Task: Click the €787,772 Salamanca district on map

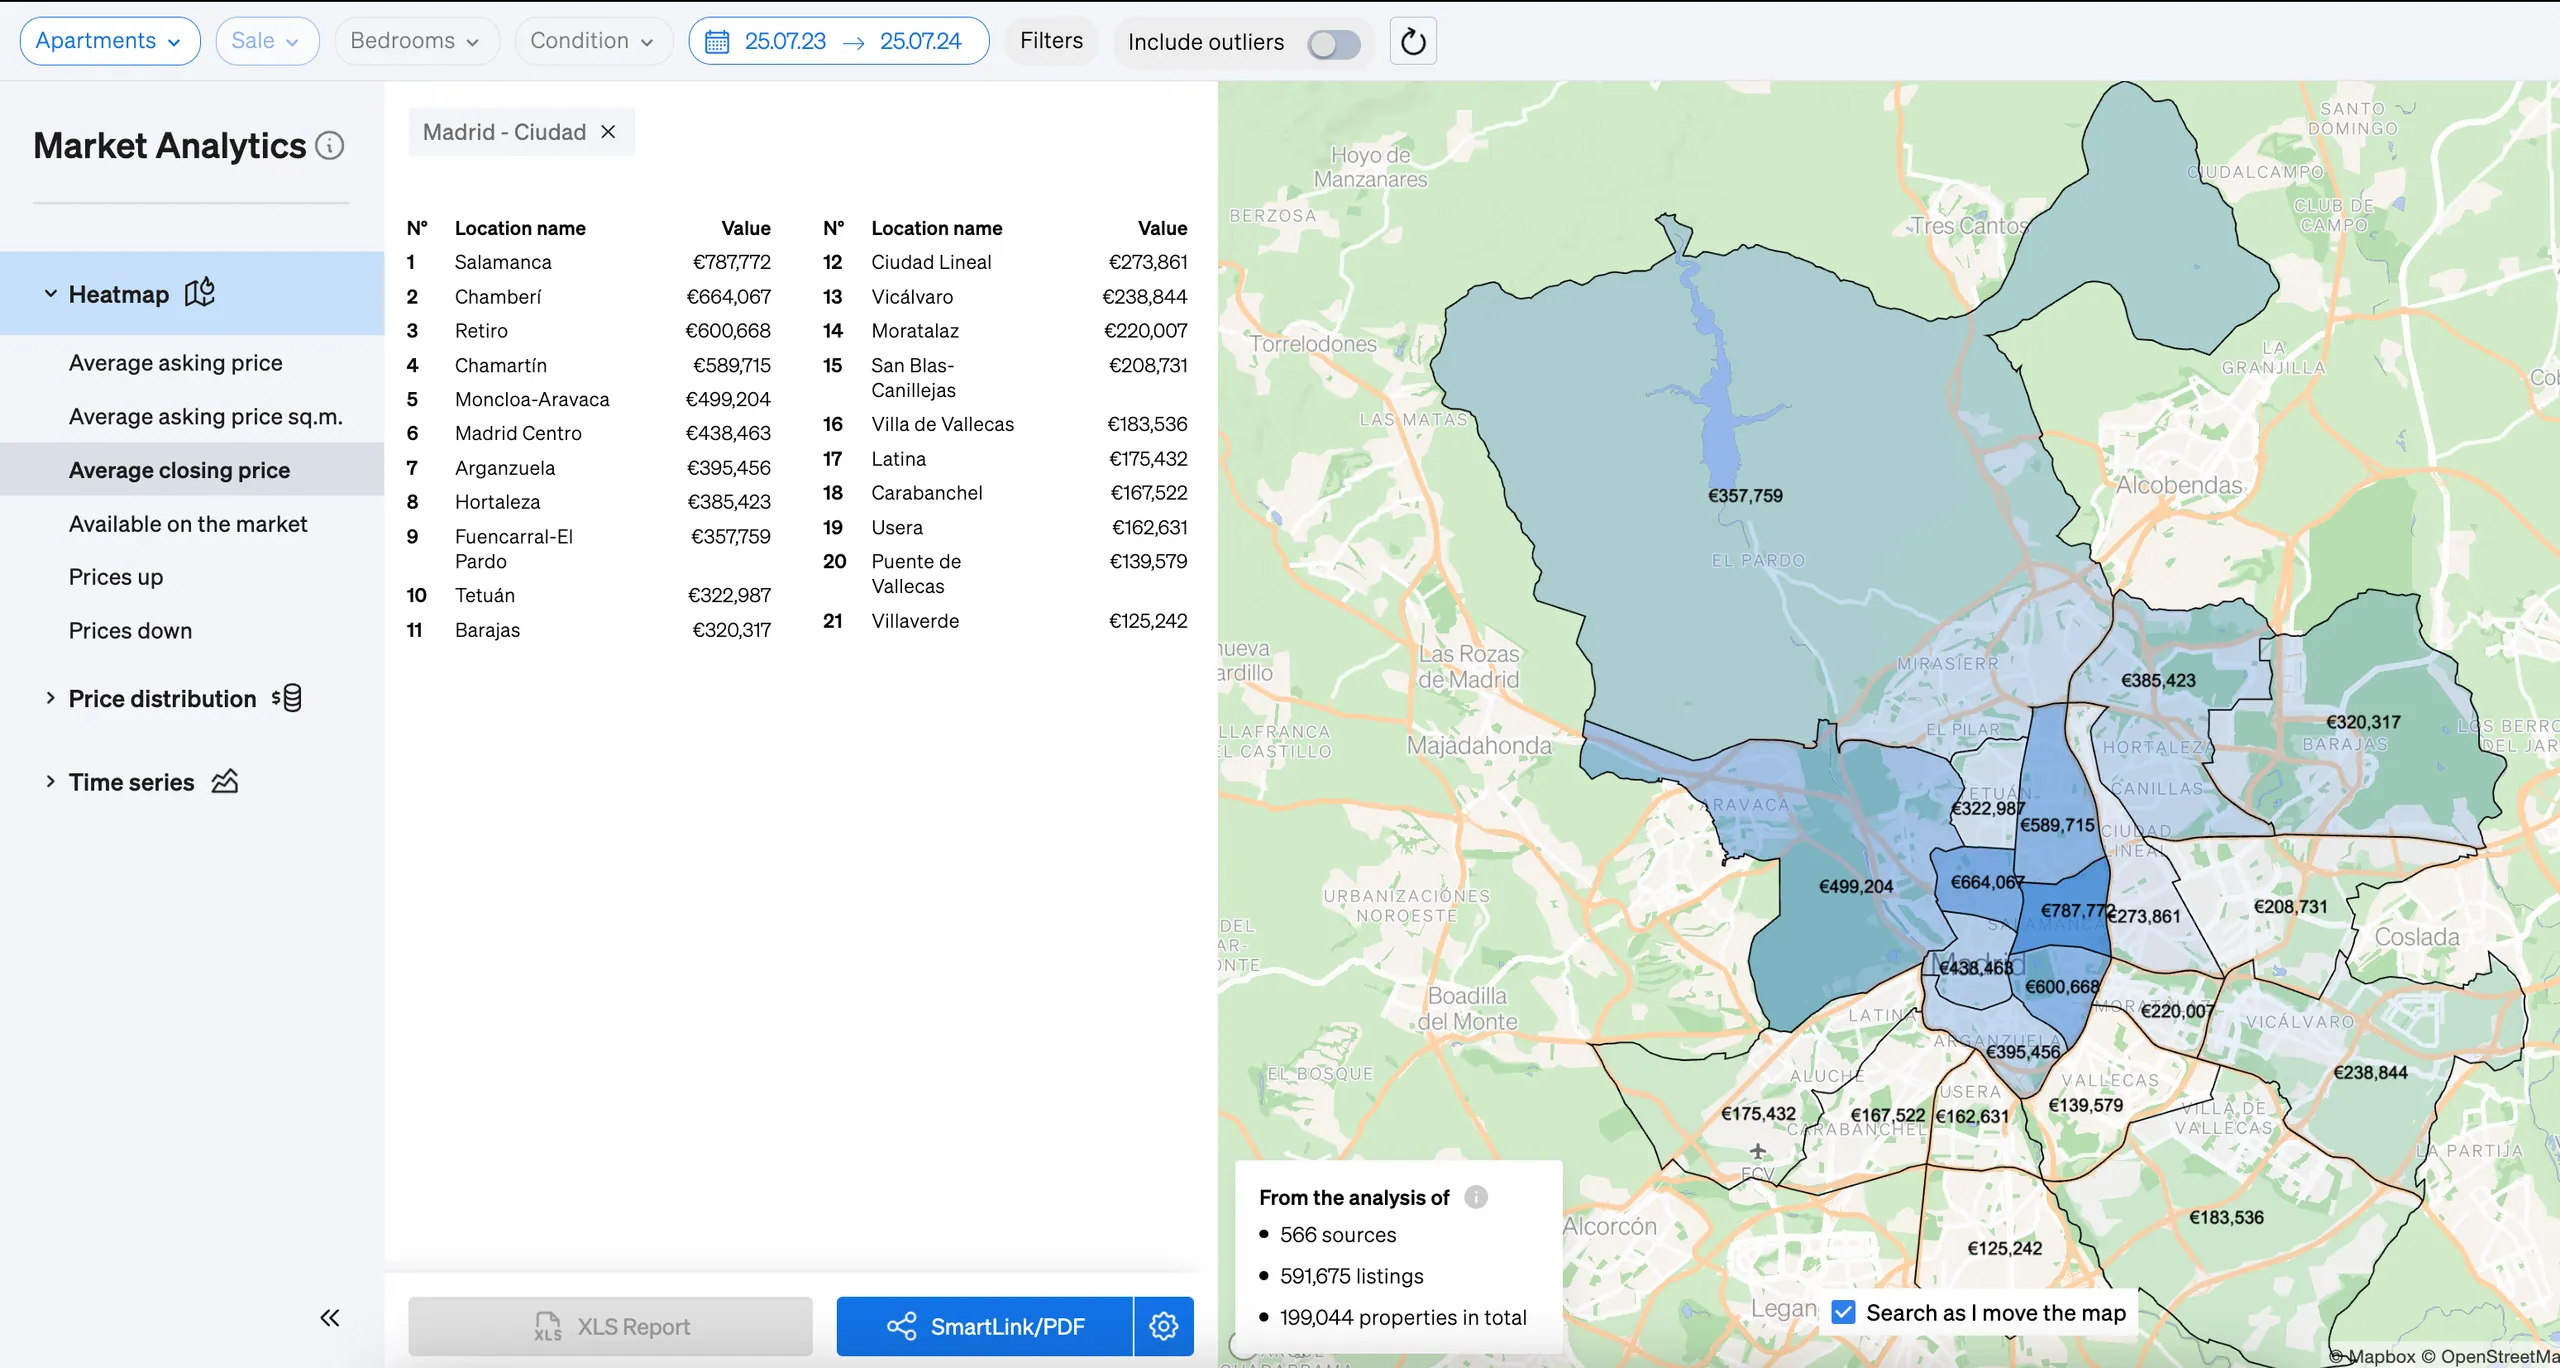Action: 2076,910
